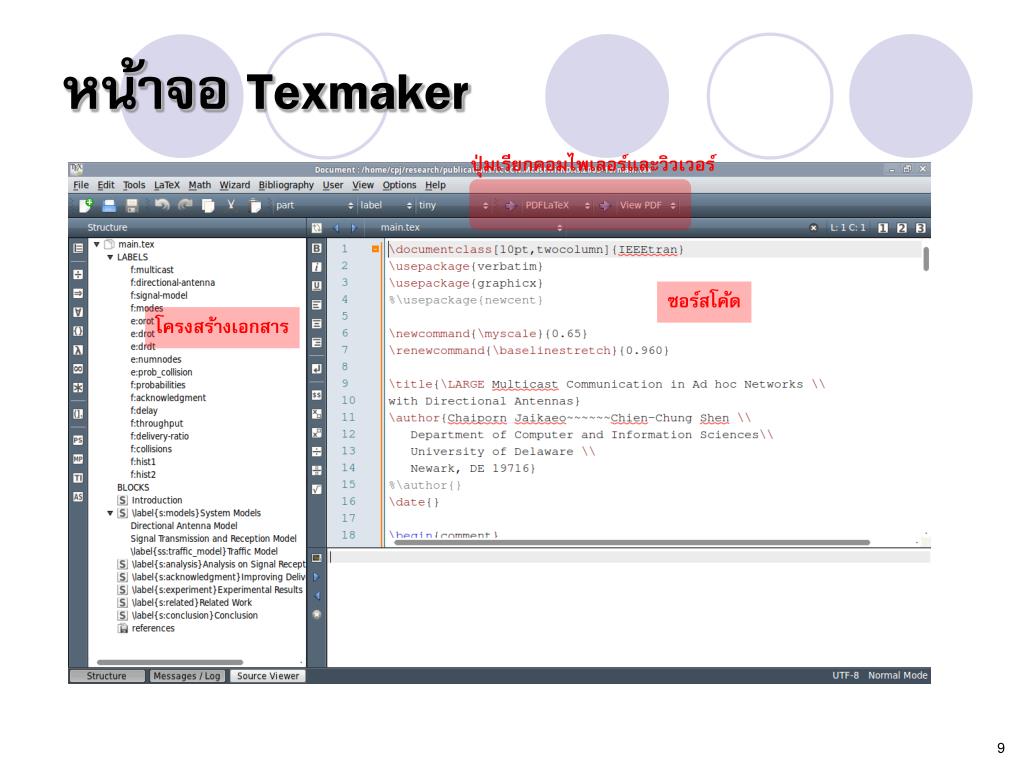The width and height of the screenshot is (1024, 768).
Task: Apply bold with the B editor icon
Action: click(x=317, y=248)
